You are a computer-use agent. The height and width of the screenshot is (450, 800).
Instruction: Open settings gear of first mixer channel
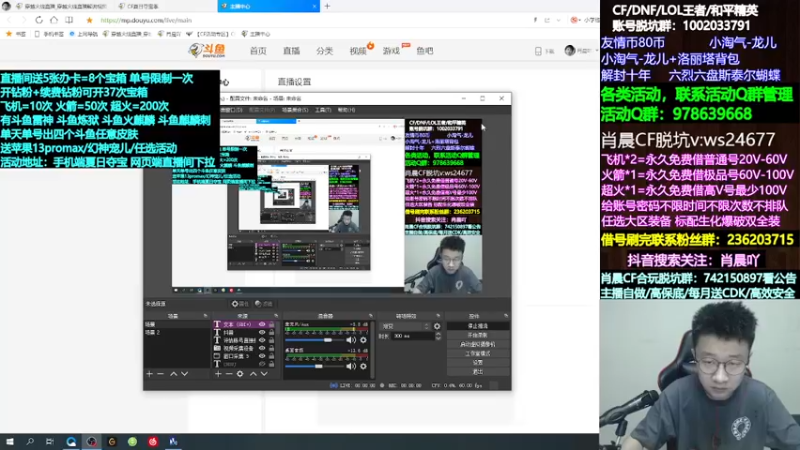coord(363,340)
